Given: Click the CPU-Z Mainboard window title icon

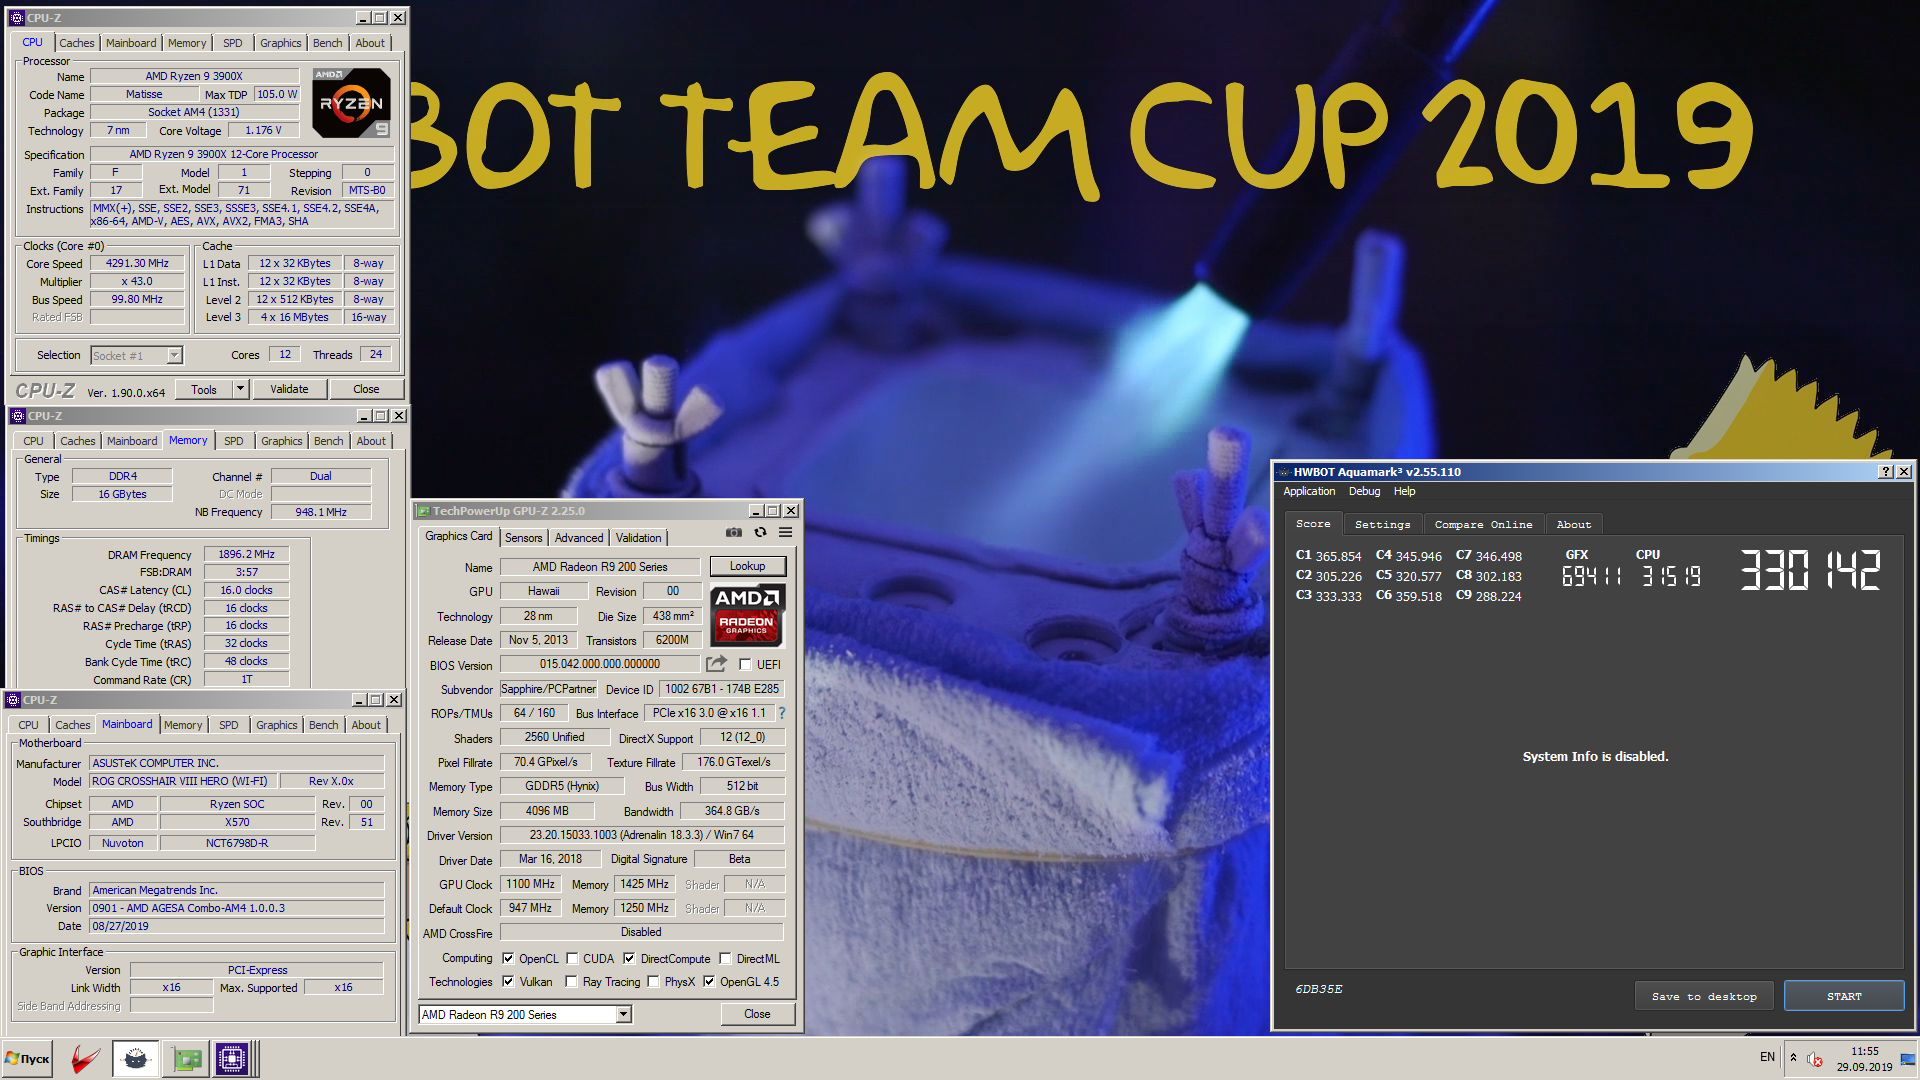Looking at the screenshot, I should (x=13, y=700).
